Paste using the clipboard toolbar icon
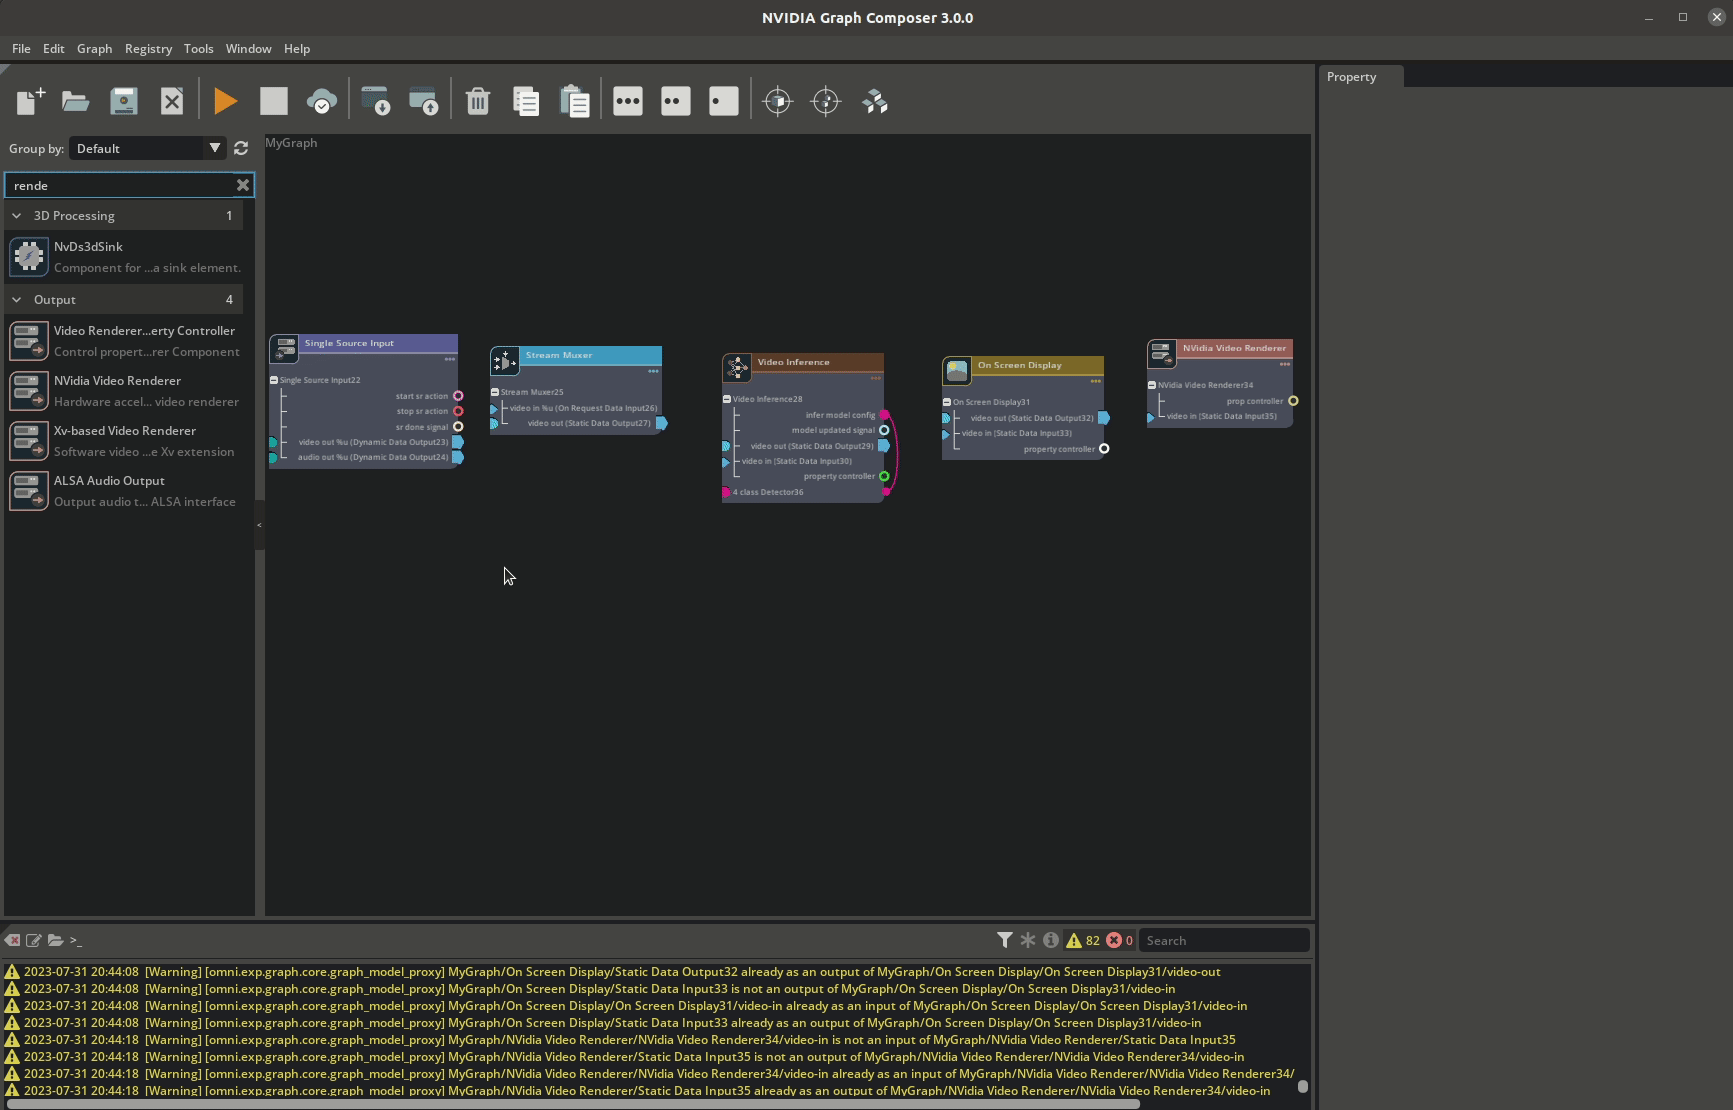1733x1110 pixels. (x=574, y=101)
